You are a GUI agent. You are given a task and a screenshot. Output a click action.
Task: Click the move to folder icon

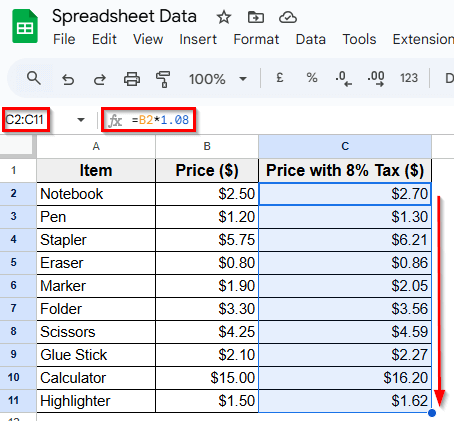point(256,17)
